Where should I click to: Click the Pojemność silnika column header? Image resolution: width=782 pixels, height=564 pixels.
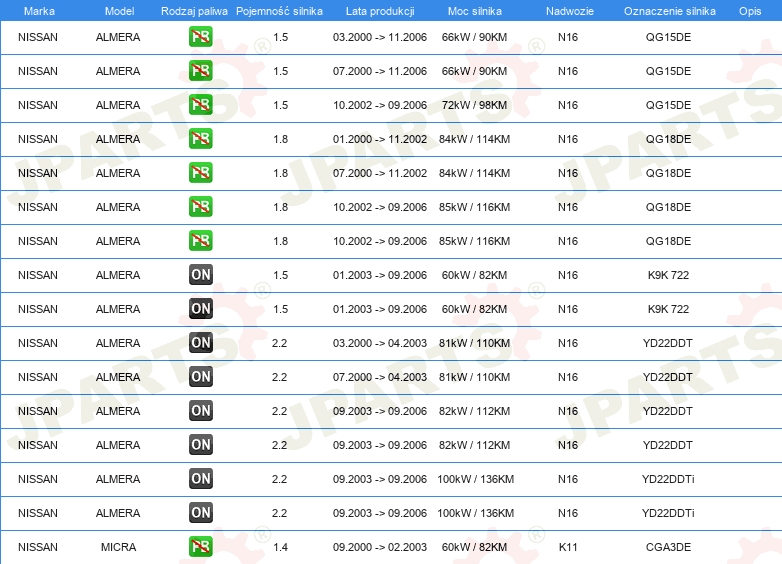point(279,11)
